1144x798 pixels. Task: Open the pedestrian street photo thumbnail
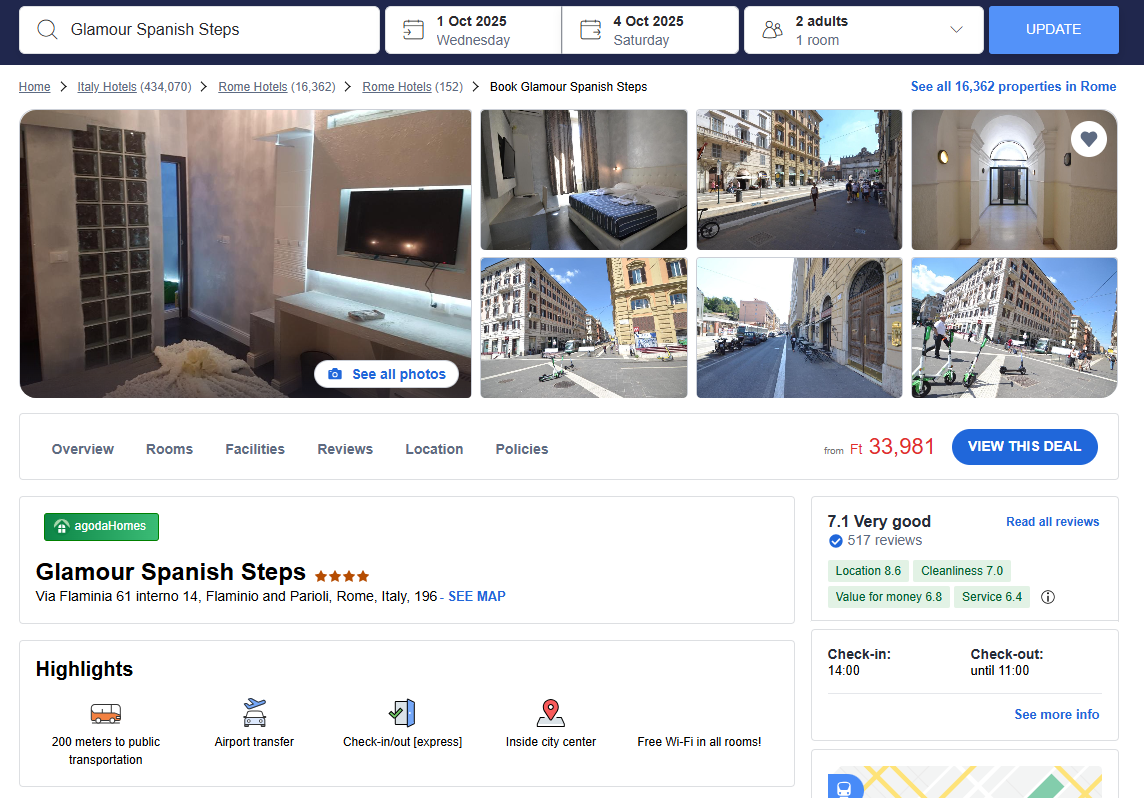click(799, 180)
